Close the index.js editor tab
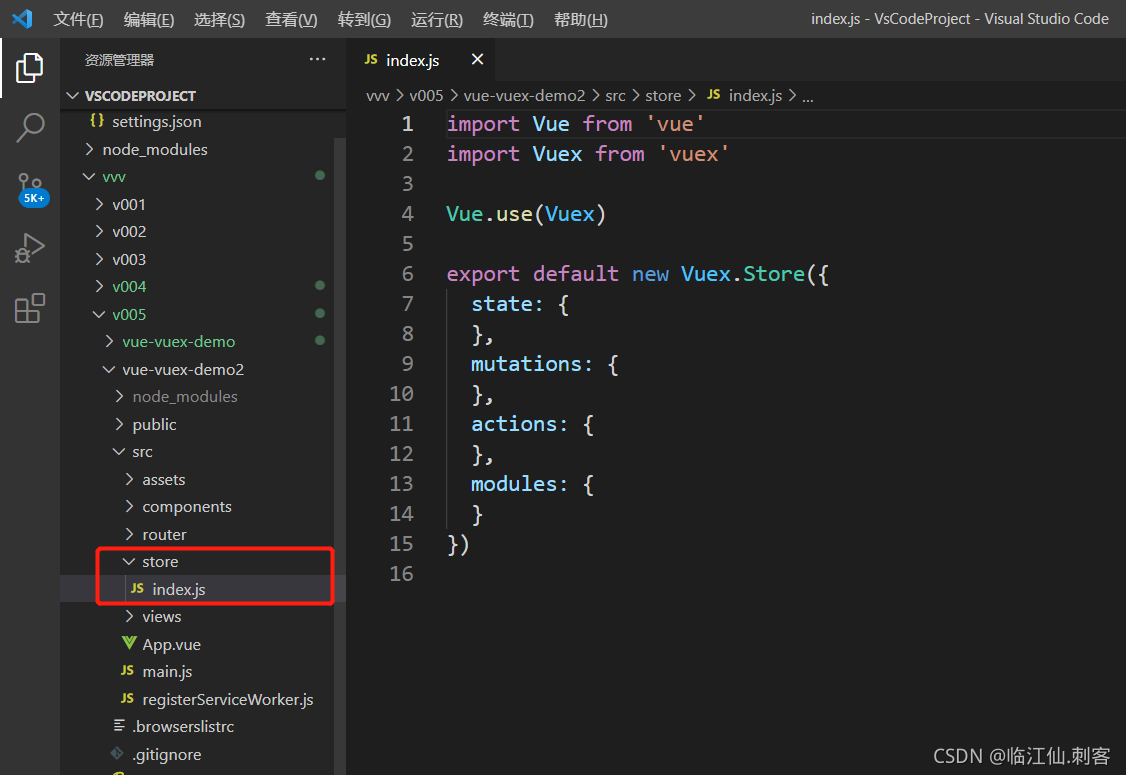Screen dimensions: 1126x775 tap(477, 60)
